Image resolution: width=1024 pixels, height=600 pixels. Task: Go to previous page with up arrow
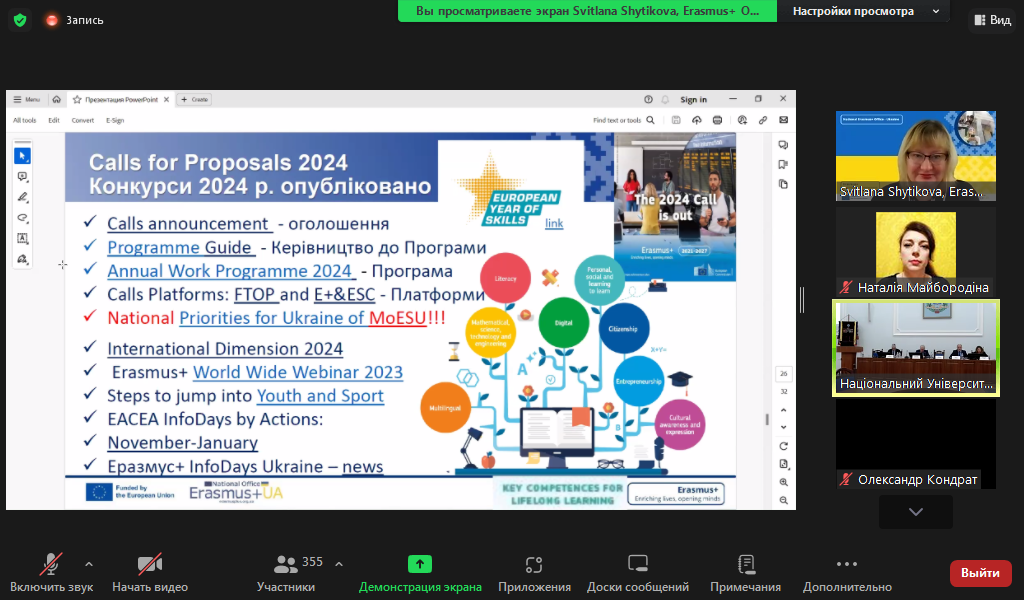point(784,410)
